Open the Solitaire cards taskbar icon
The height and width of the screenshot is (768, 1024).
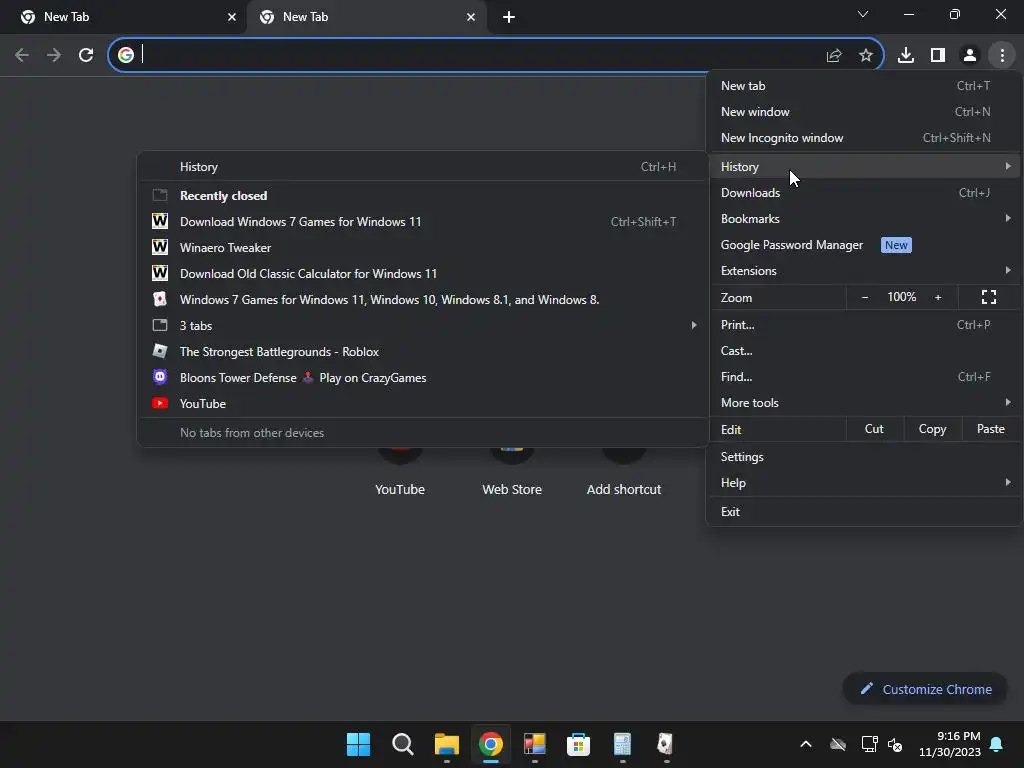coord(665,744)
